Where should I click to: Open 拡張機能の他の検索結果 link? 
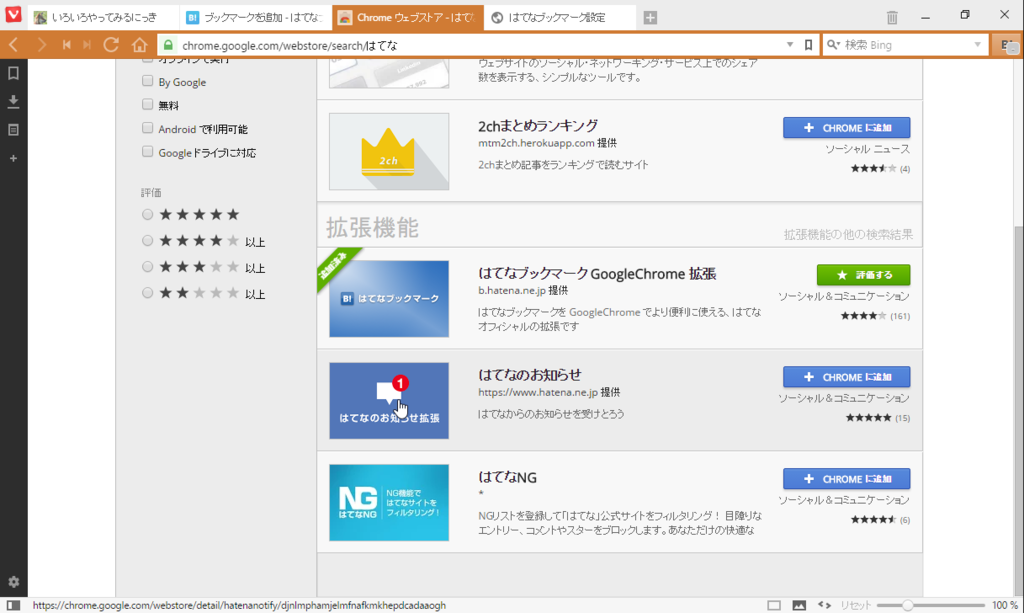[848, 234]
